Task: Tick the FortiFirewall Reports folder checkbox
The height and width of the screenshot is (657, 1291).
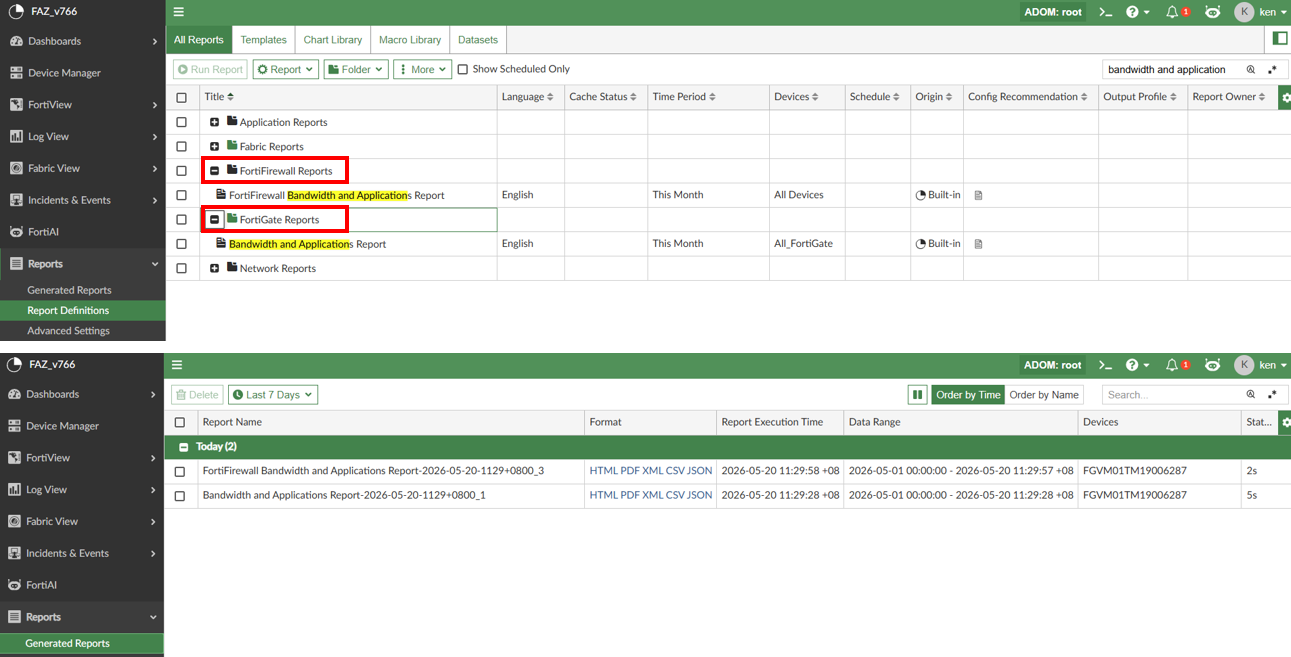Action: [181, 171]
